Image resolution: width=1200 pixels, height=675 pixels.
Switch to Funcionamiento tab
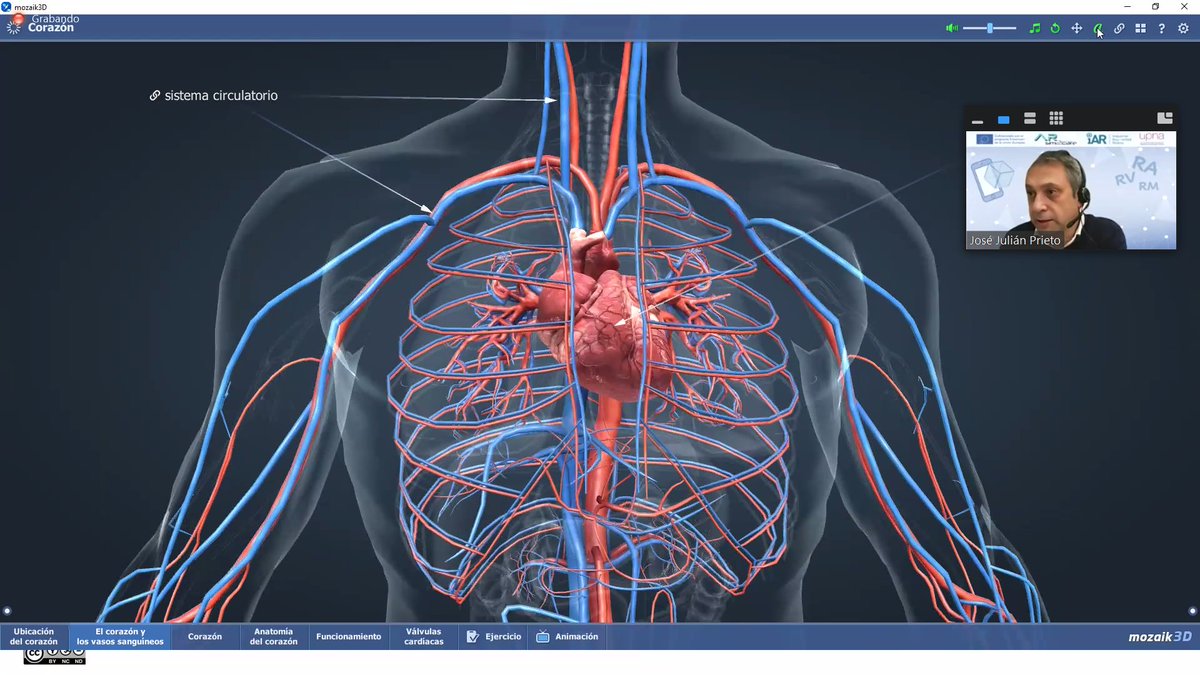(349, 637)
